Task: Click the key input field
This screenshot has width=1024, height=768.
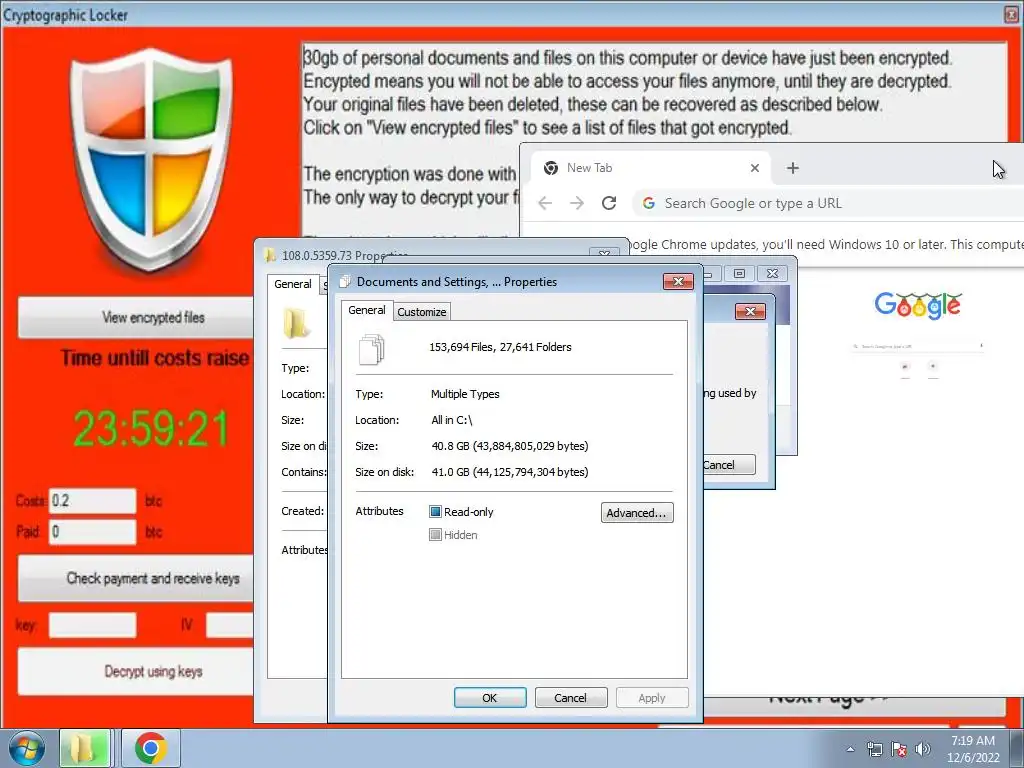Action: (93, 625)
